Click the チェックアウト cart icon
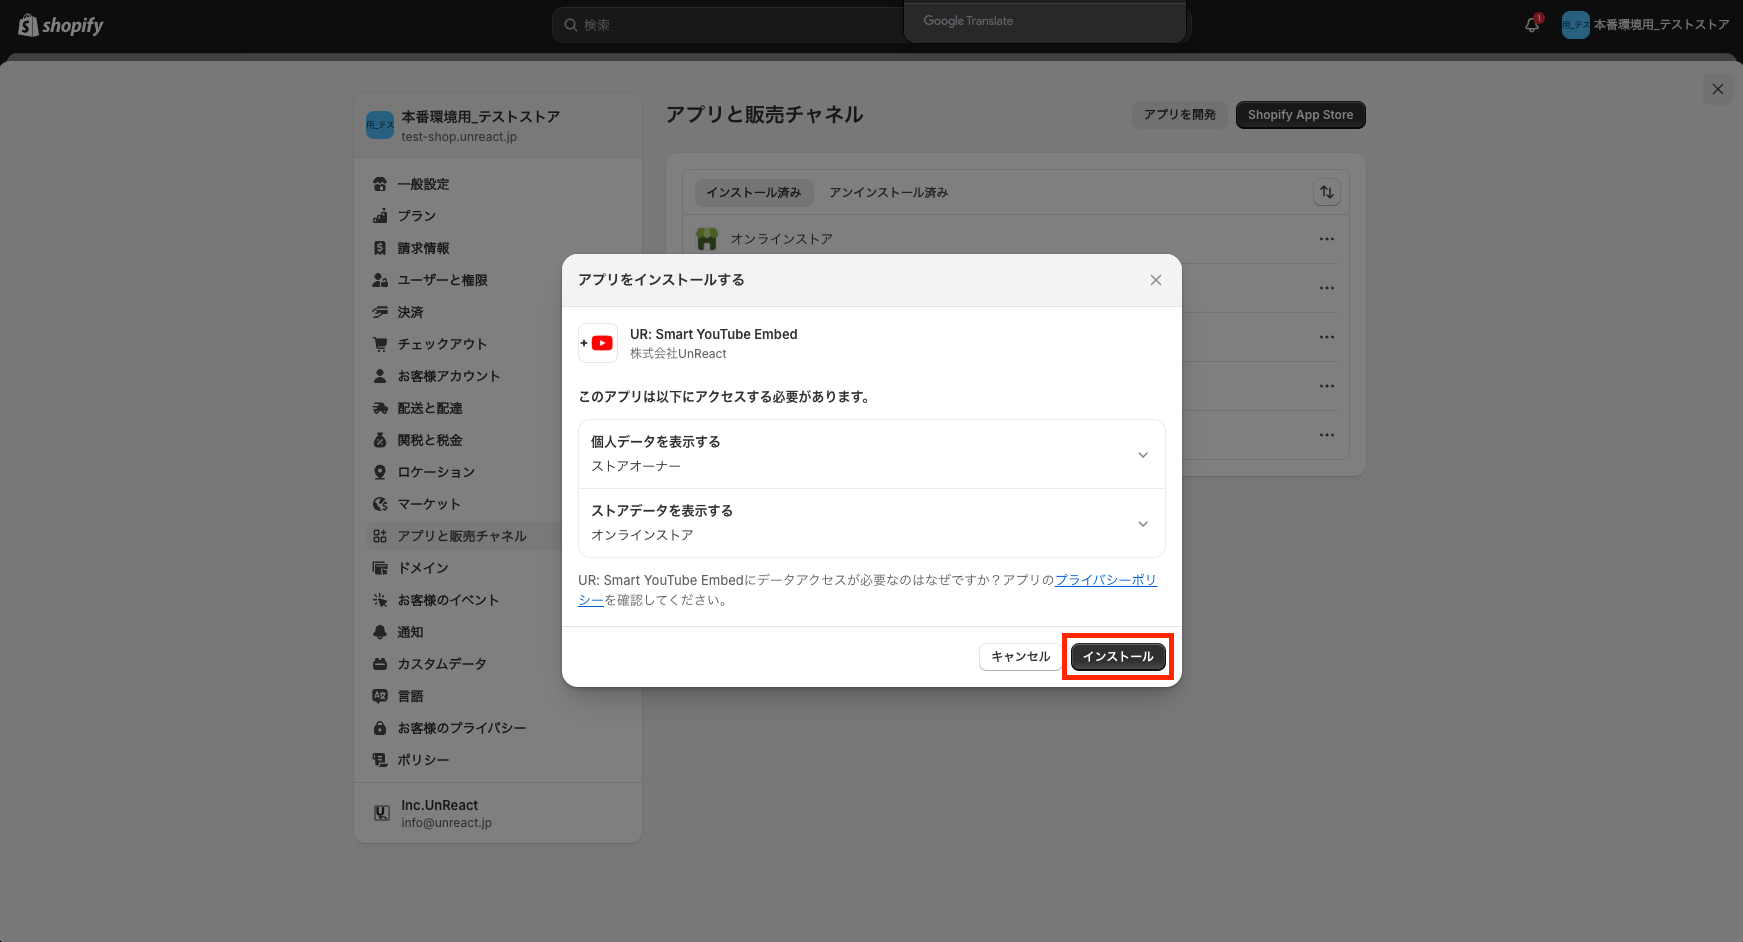 click(x=380, y=344)
